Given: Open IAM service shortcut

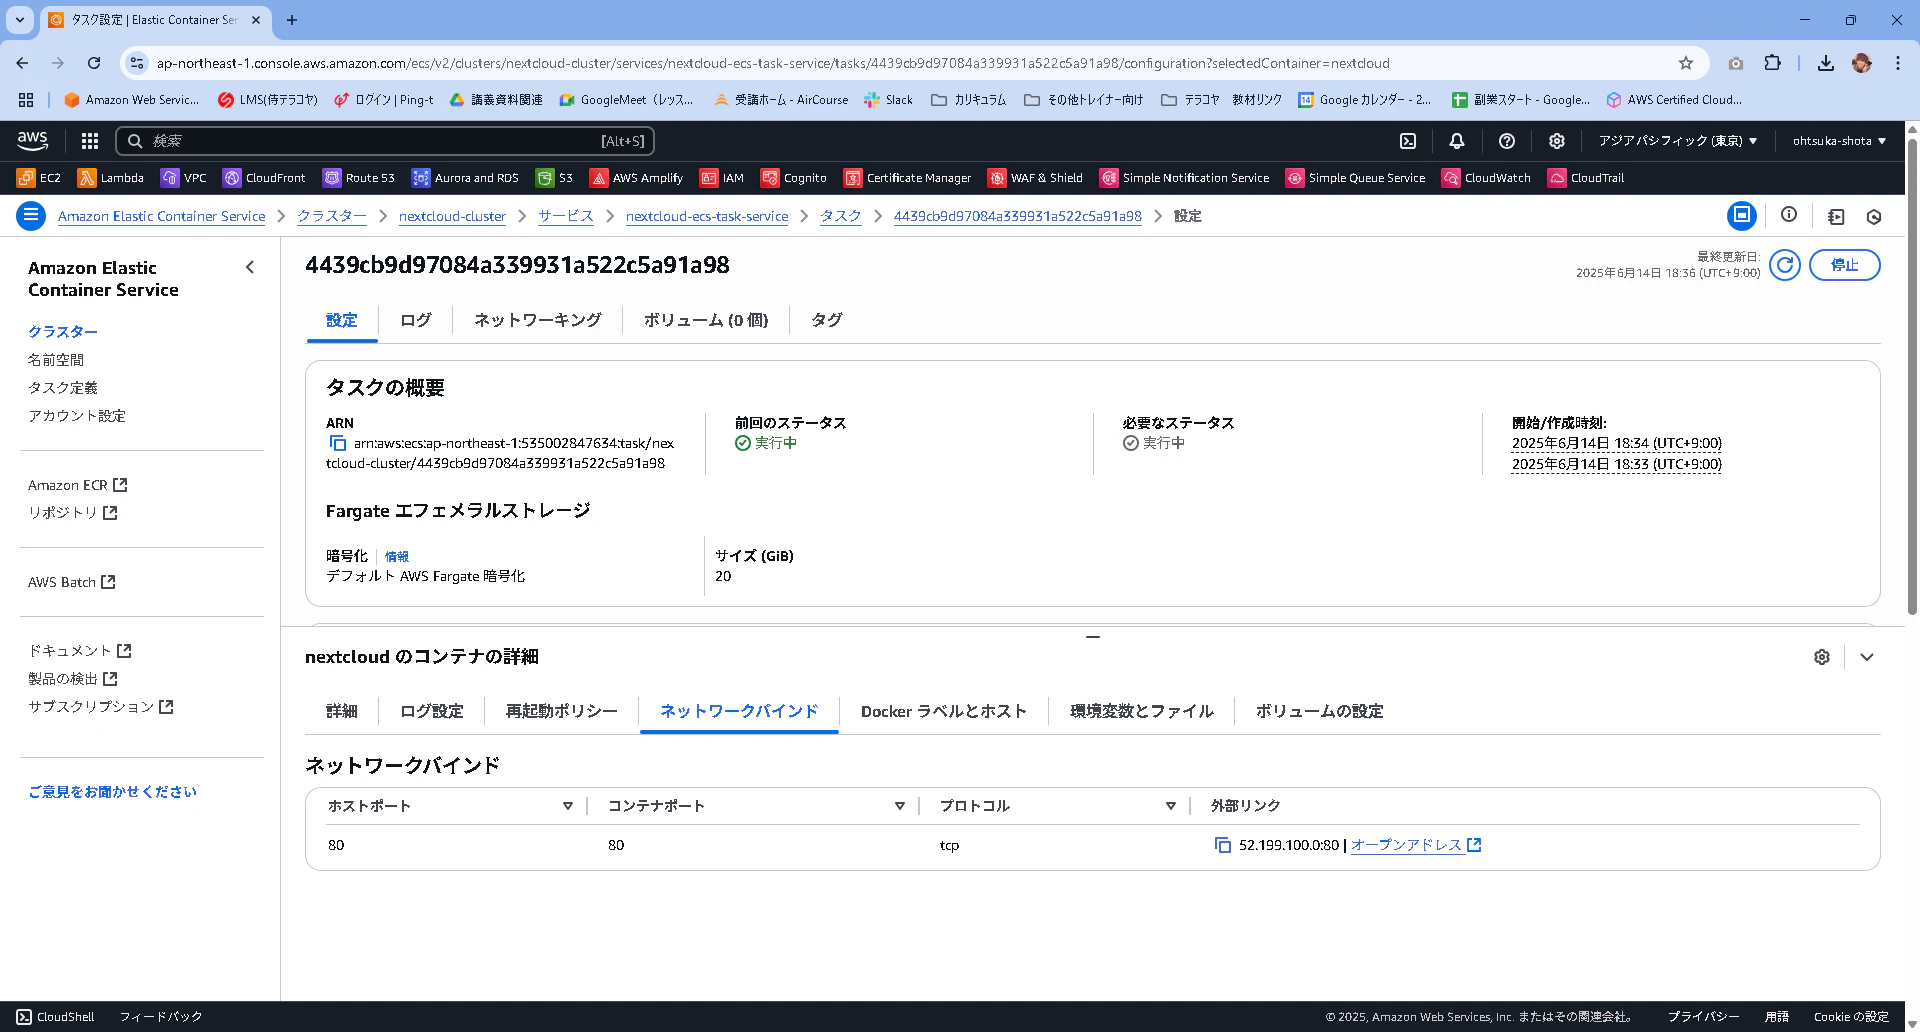Looking at the screenshot, I should click(x=722, y=178).
